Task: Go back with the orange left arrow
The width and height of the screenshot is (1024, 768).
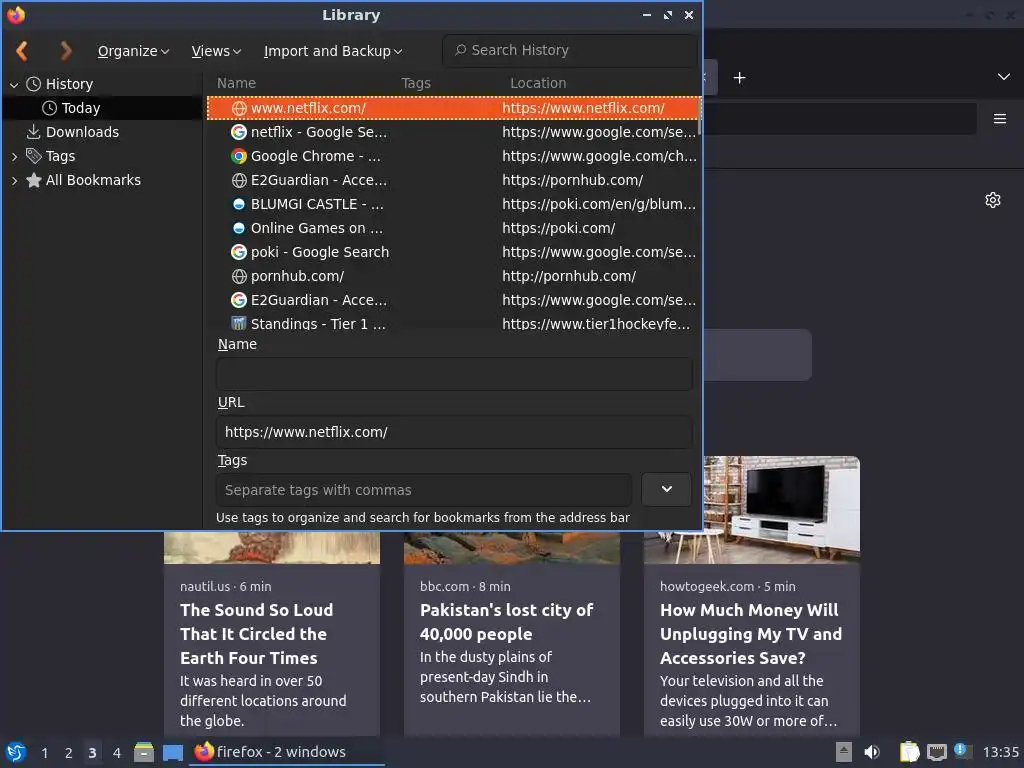Action: click(x=22, y=51)
